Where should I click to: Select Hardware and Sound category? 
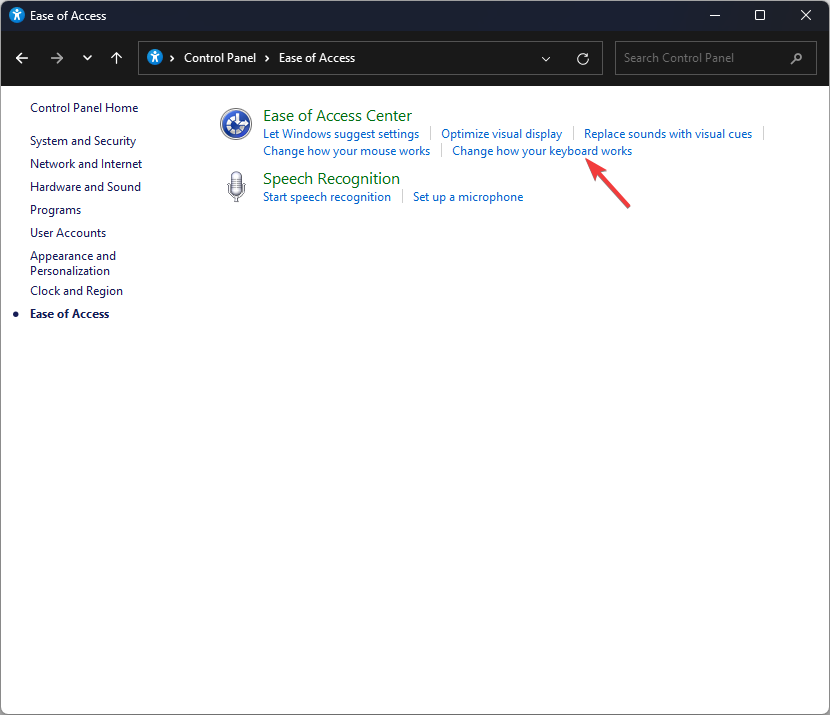[85, 187]
